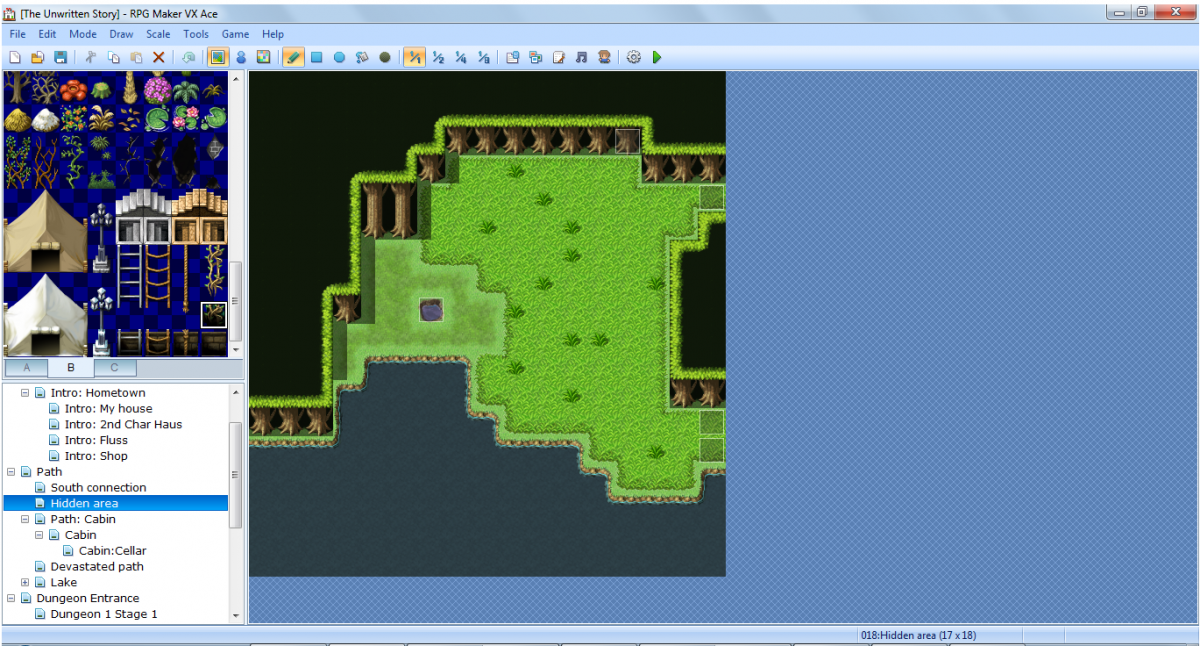Viewport: 1200px width, 646px height.
Task: Paste using the clipboard icon
Action: click(136, 57)
